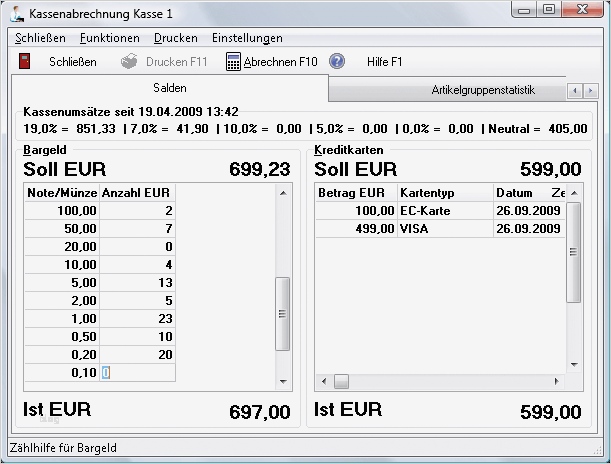Select count 13 for the 5,00 note
611x464 pixels.
coord(137,282)
